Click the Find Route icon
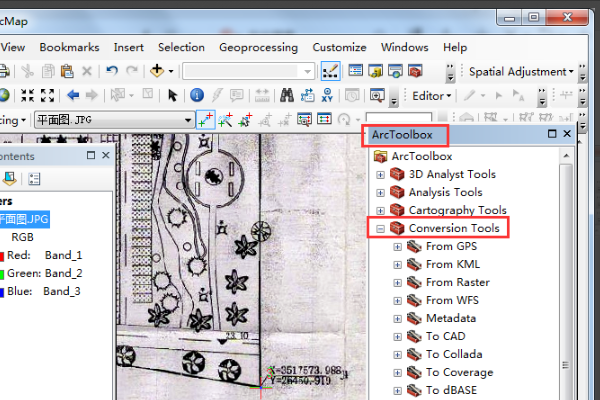The width and height of the screenshot is (600, 400). click(x=307, y=95)
